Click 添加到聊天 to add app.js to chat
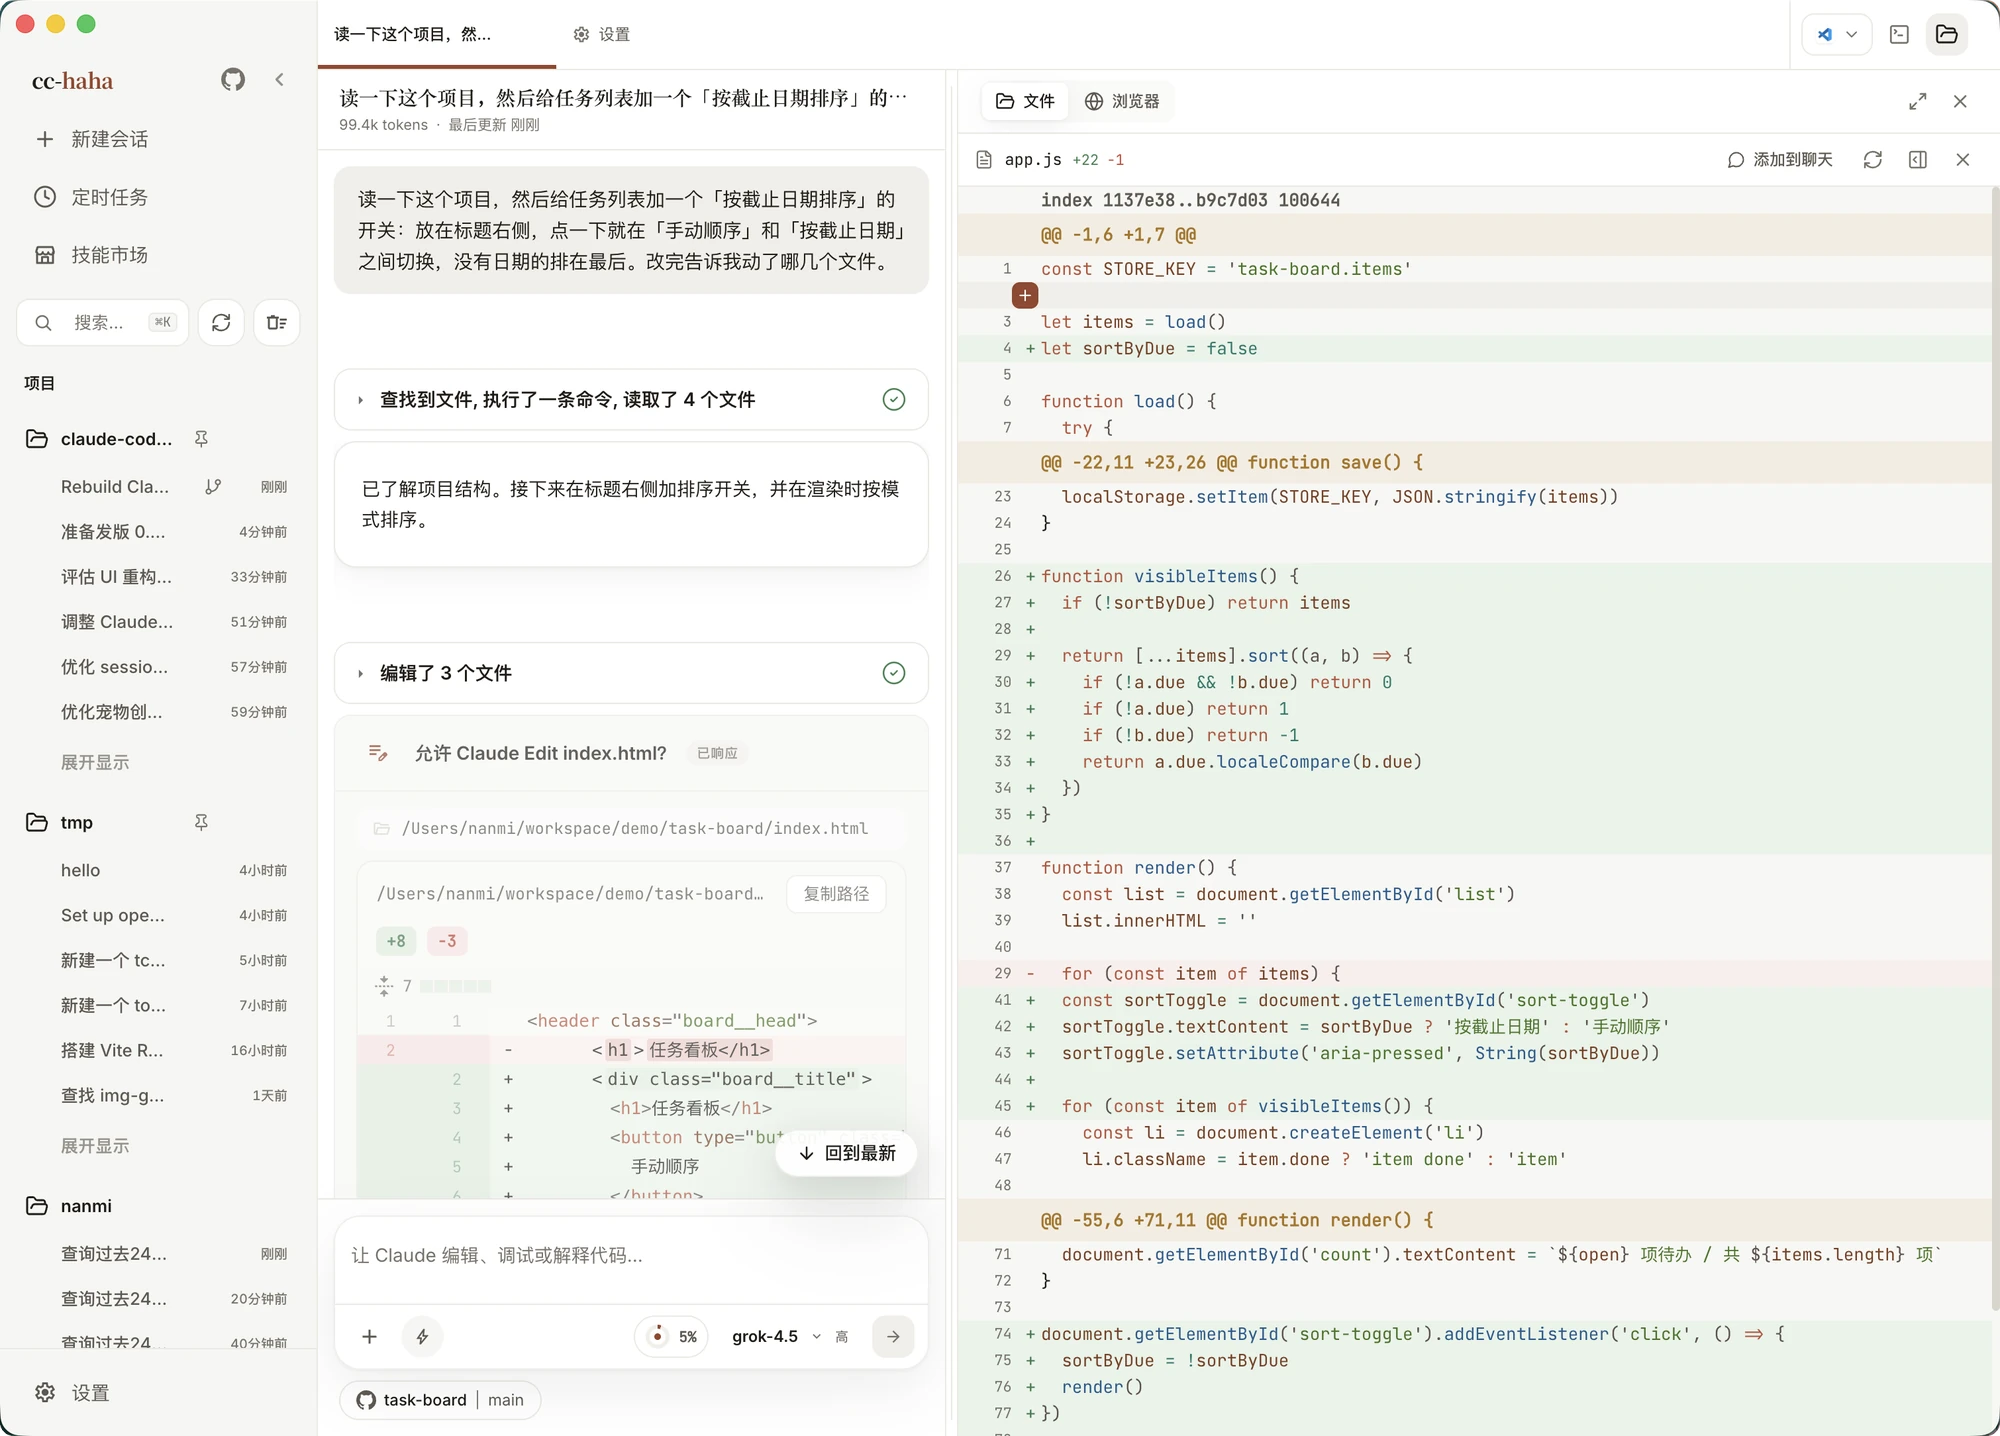 coord(1780,160)
